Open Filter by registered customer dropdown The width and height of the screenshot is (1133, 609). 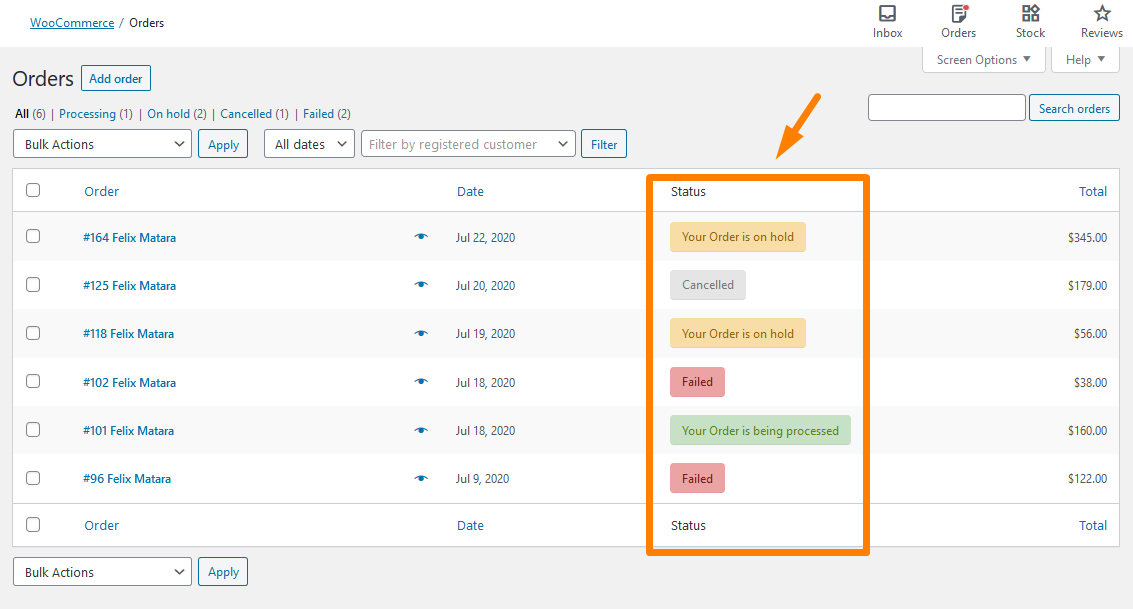(x=468, y=144)
